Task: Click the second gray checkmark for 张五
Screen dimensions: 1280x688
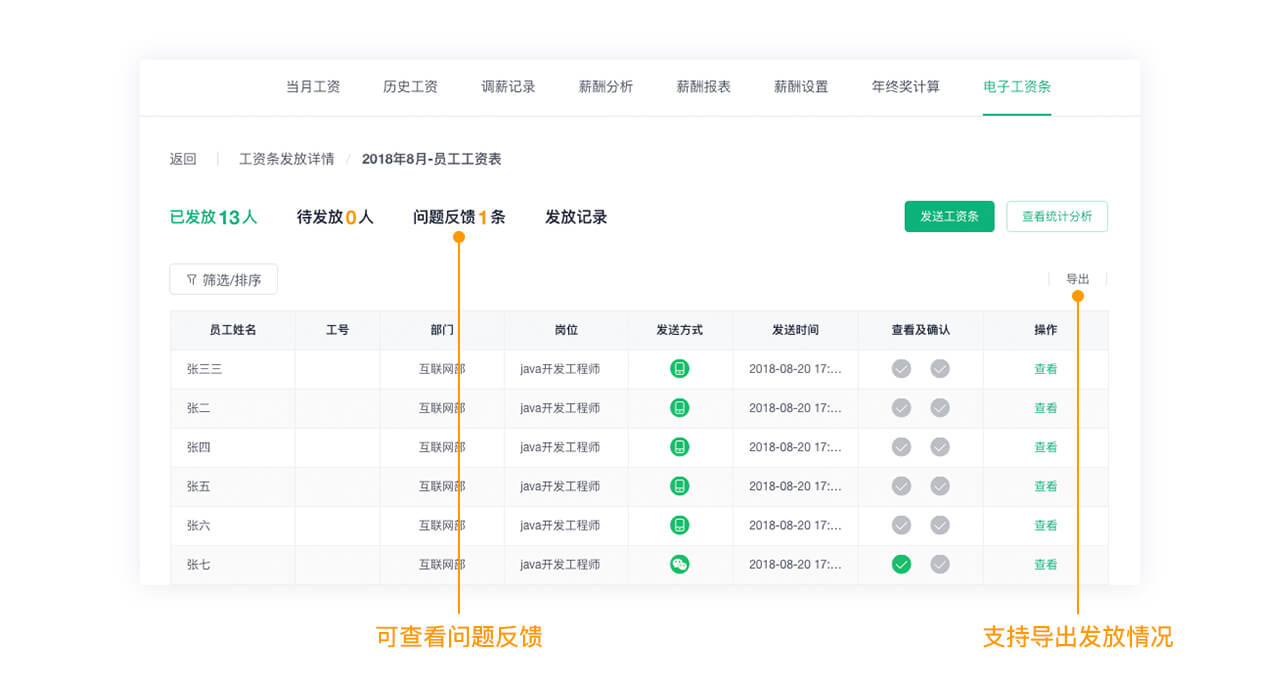Action: 940,486
